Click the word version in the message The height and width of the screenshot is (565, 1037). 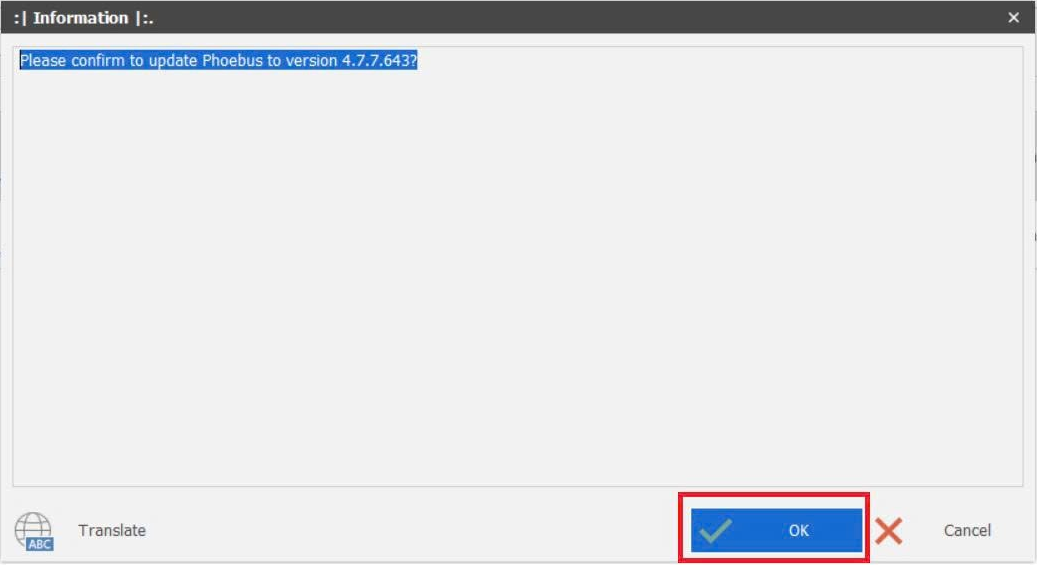[311, 60]
